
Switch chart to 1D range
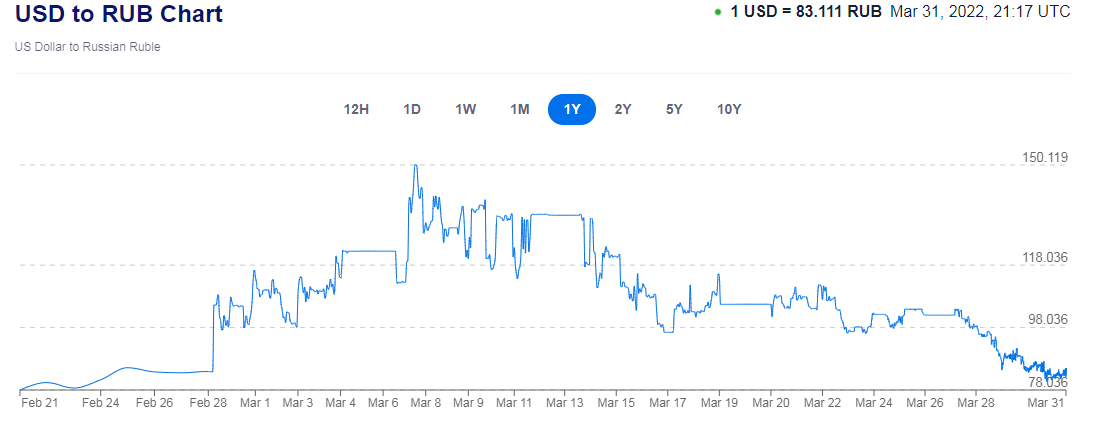pos(412,110)
